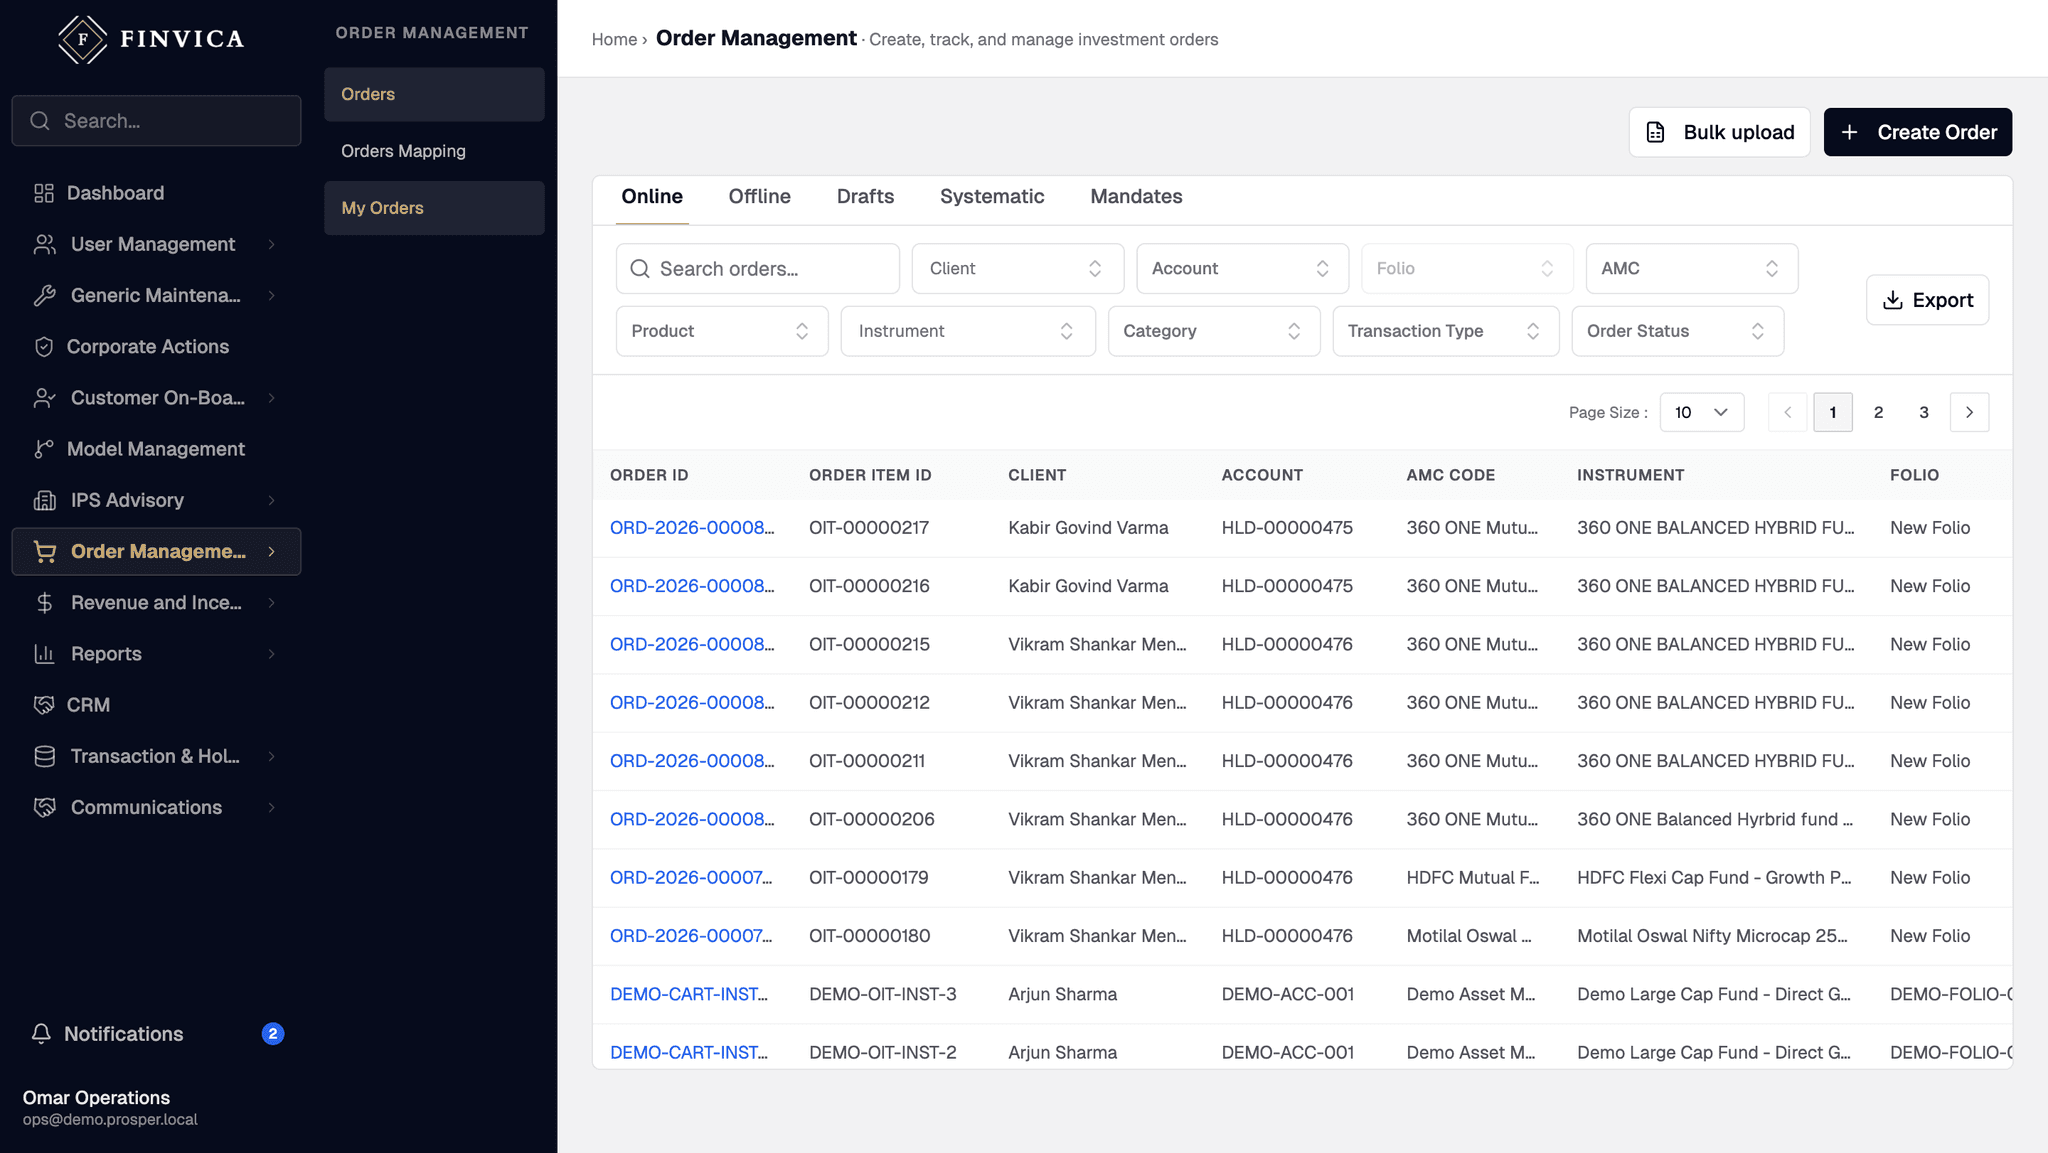Click the Create Order button
The width and height of the screenshot is (2048, 1153).
point(1918,132)
